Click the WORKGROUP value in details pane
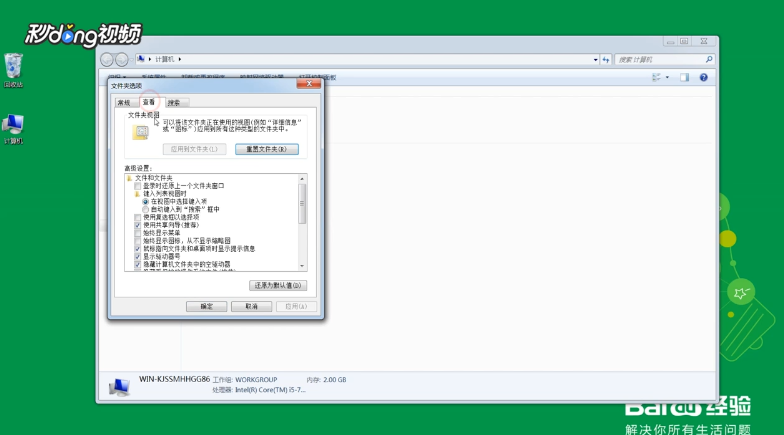The image size is (784, 435). pyautogui.click(x=256, y=380)
